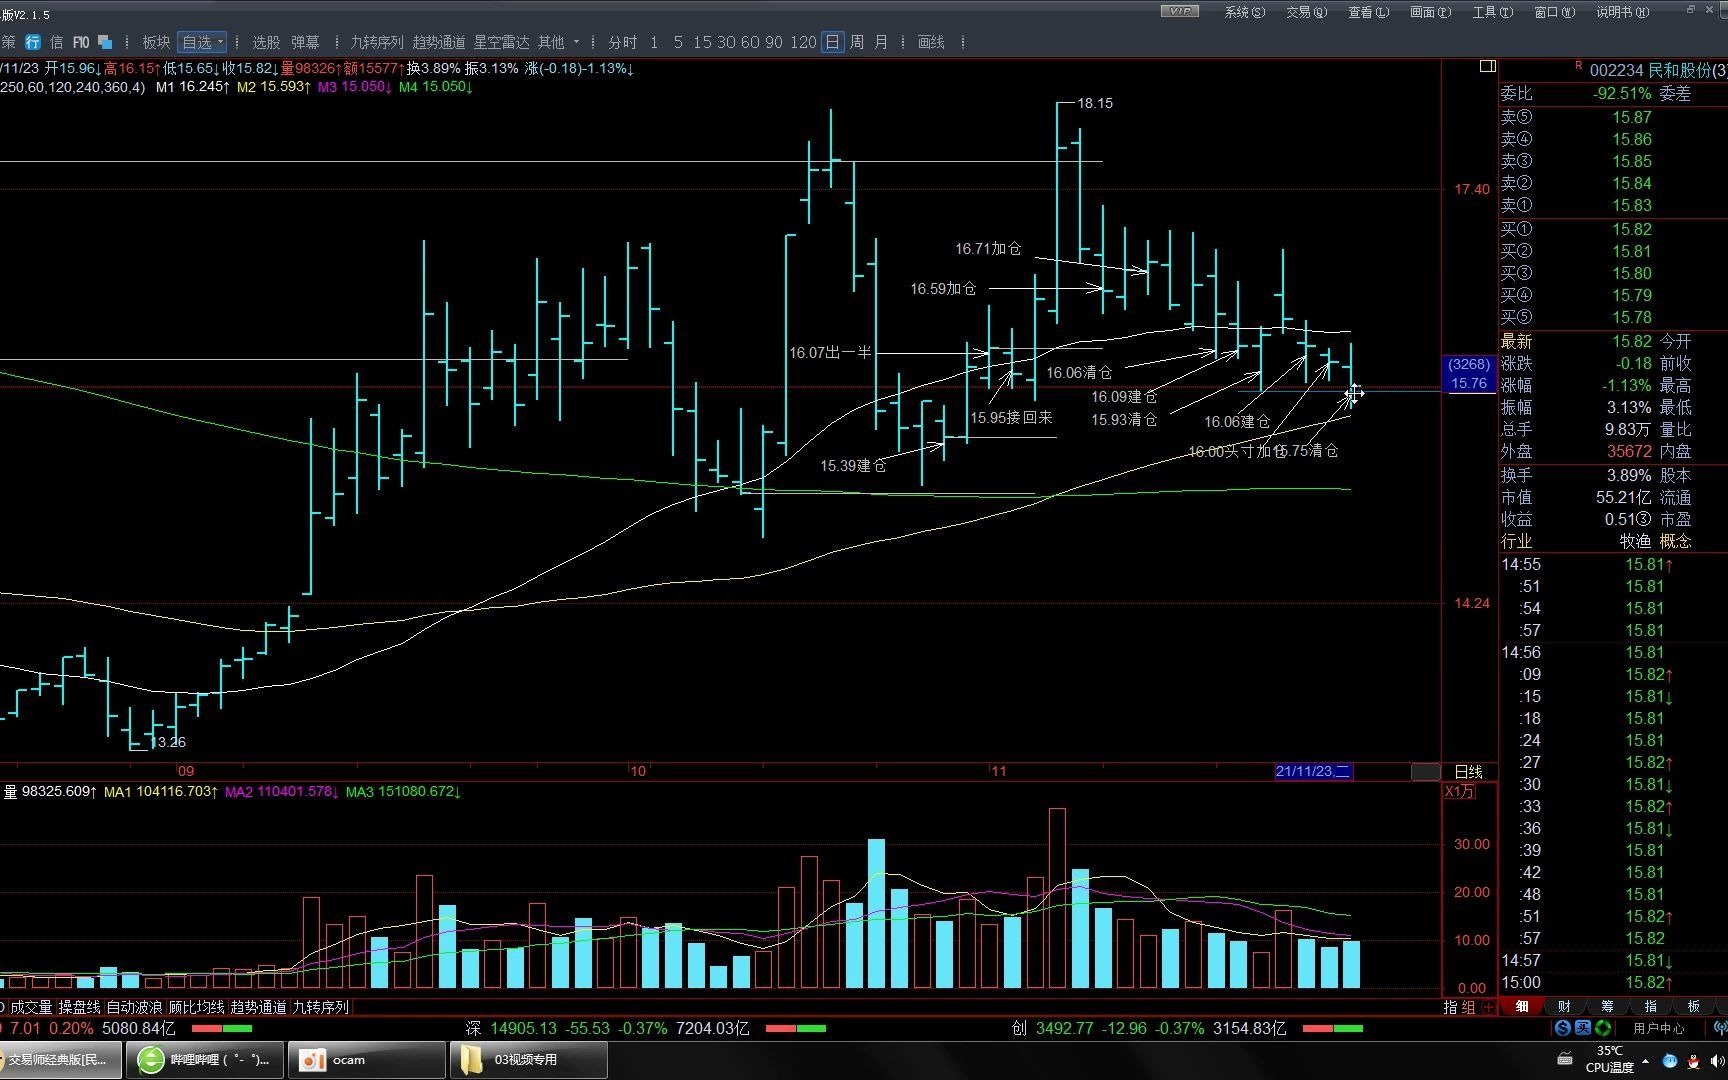Click the 板块 toolbar button

[x=156, y=42]
